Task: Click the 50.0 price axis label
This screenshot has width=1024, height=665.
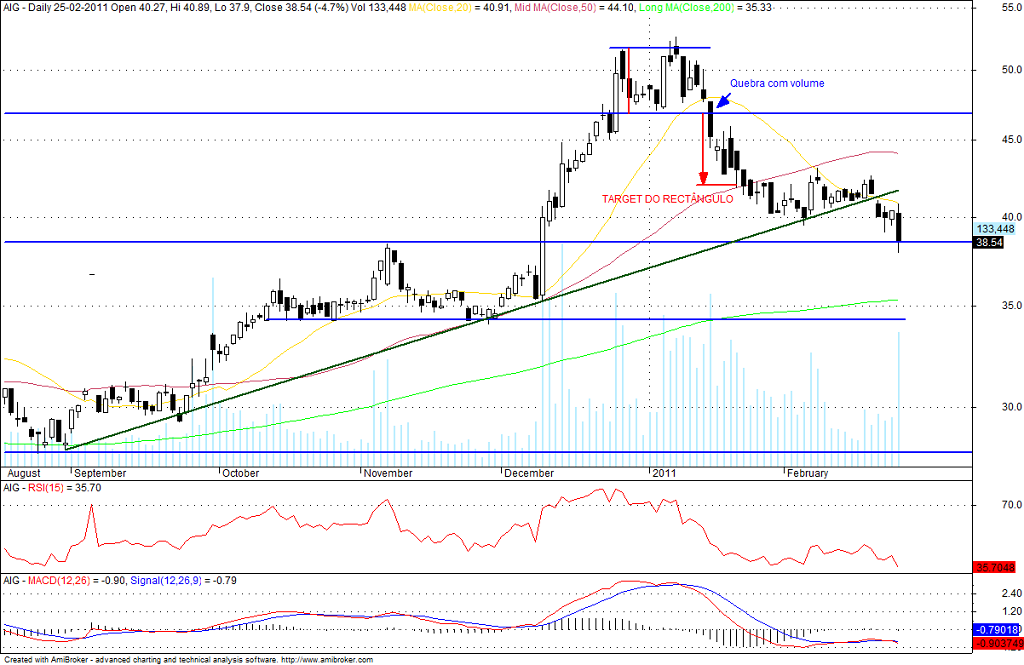Action: point(1011,70)
